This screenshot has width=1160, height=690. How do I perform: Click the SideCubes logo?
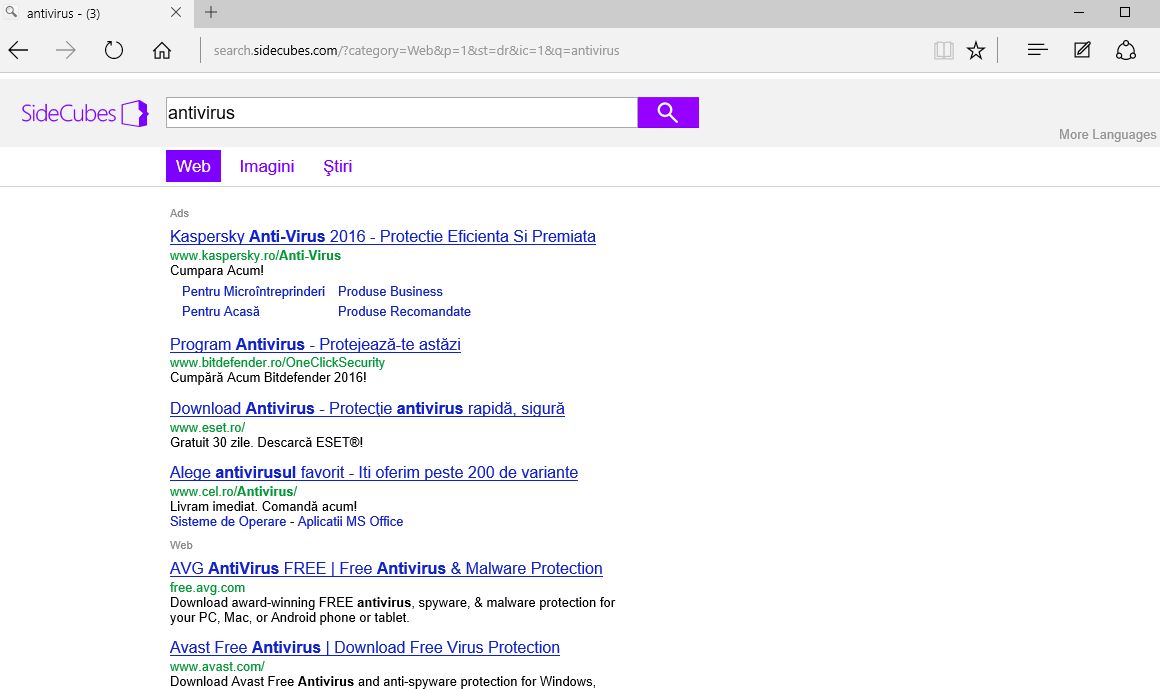(x=84, y=113)
